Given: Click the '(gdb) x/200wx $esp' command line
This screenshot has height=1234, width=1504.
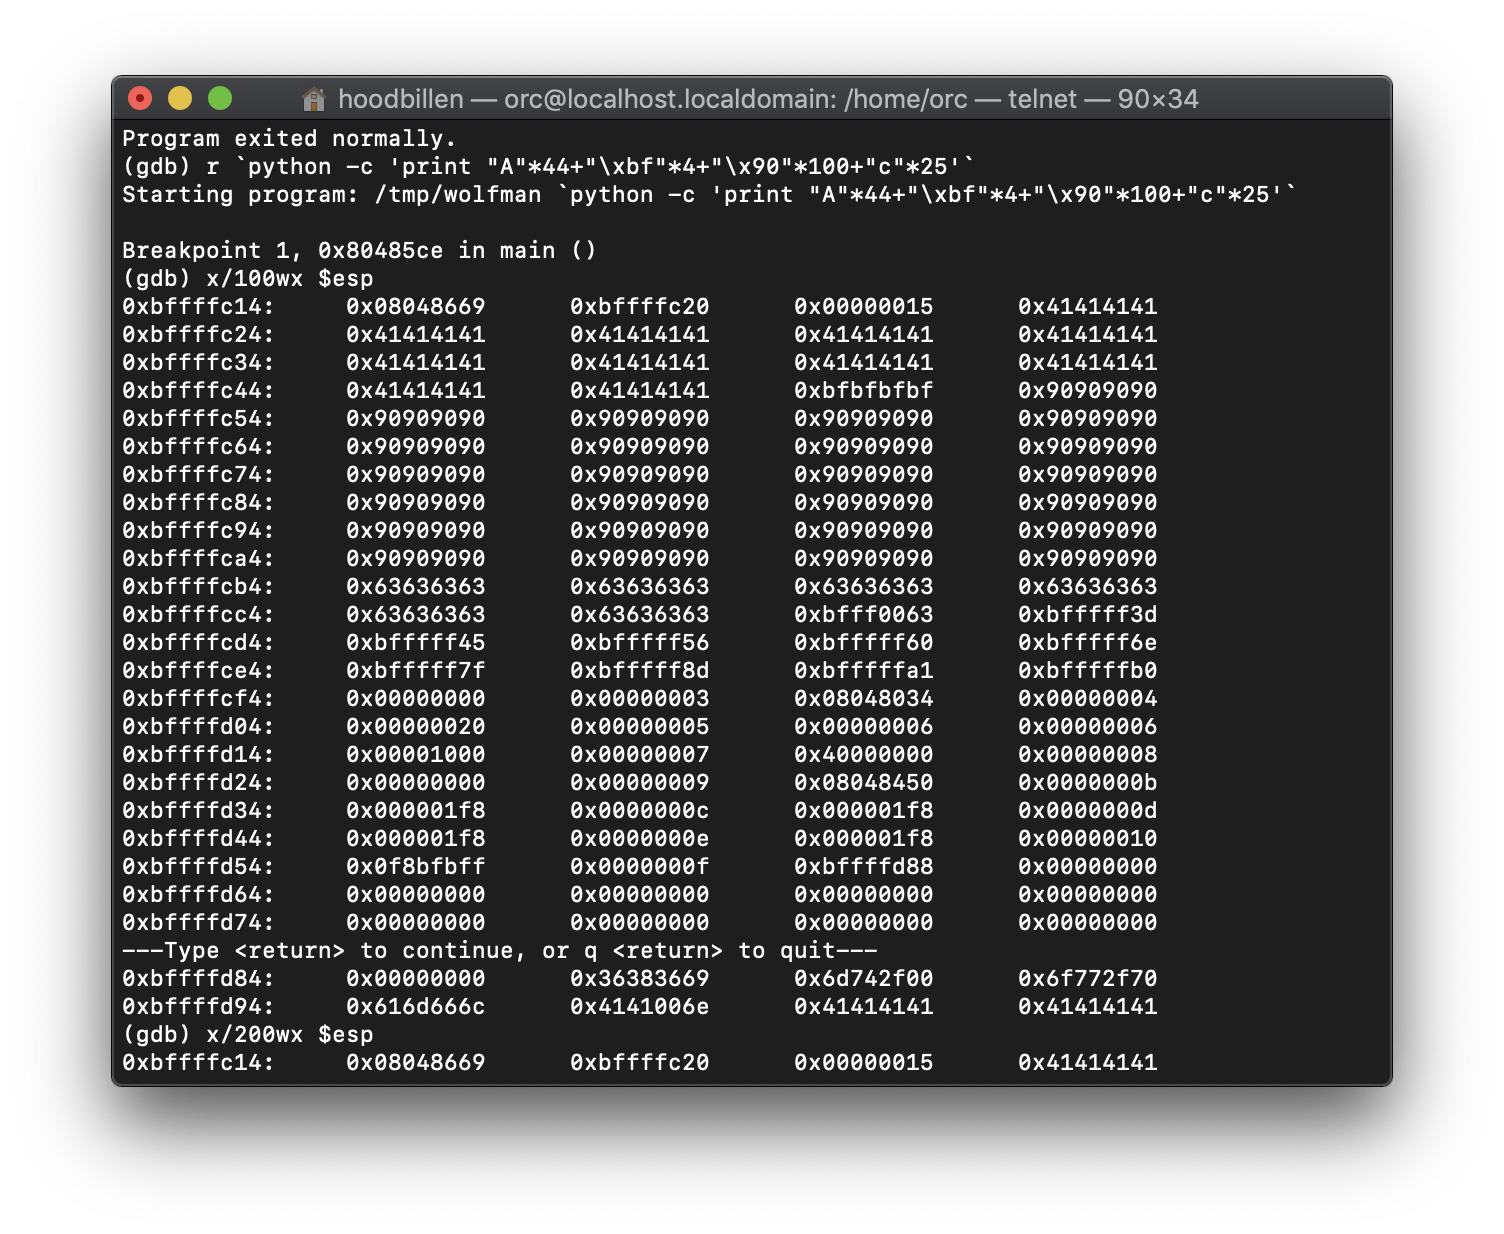Looking at the screenshot, I should click(248, 1034).
